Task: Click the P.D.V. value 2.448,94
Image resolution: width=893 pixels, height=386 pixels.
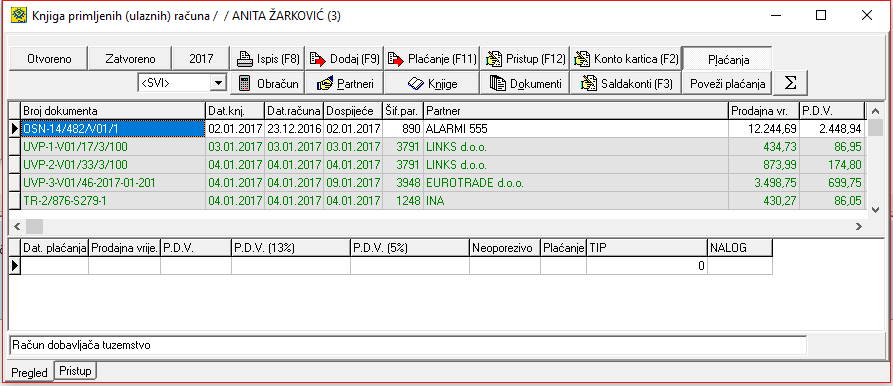Action: click(831, 129)
